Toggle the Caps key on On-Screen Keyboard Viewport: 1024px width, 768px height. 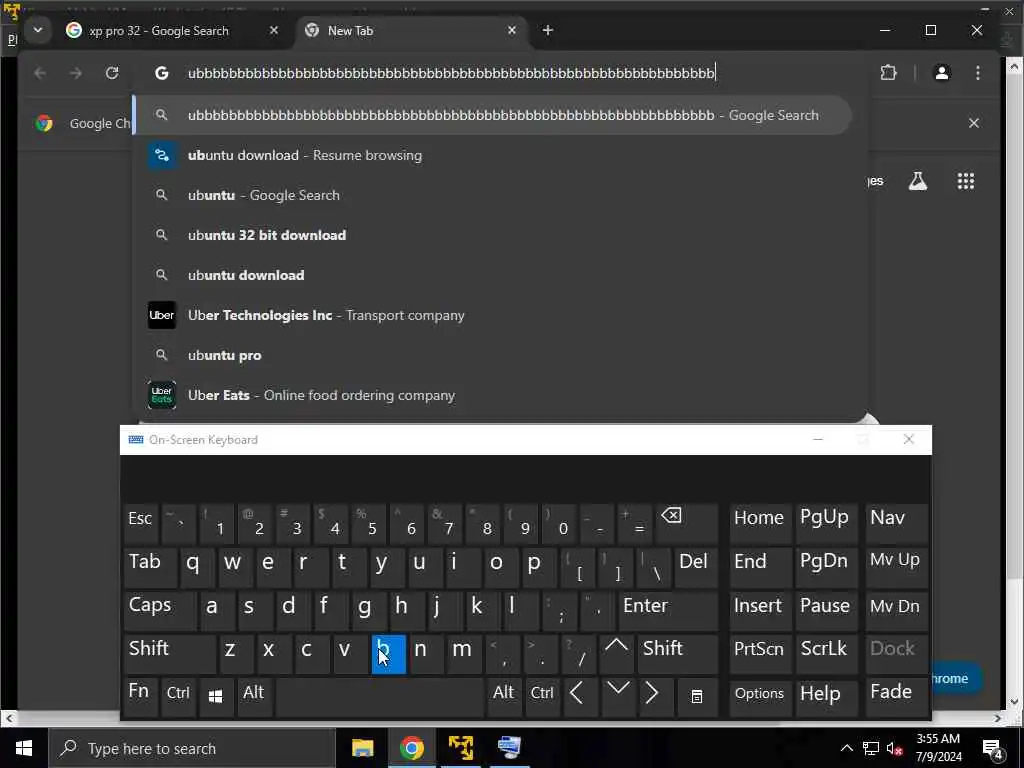point(159,610)
